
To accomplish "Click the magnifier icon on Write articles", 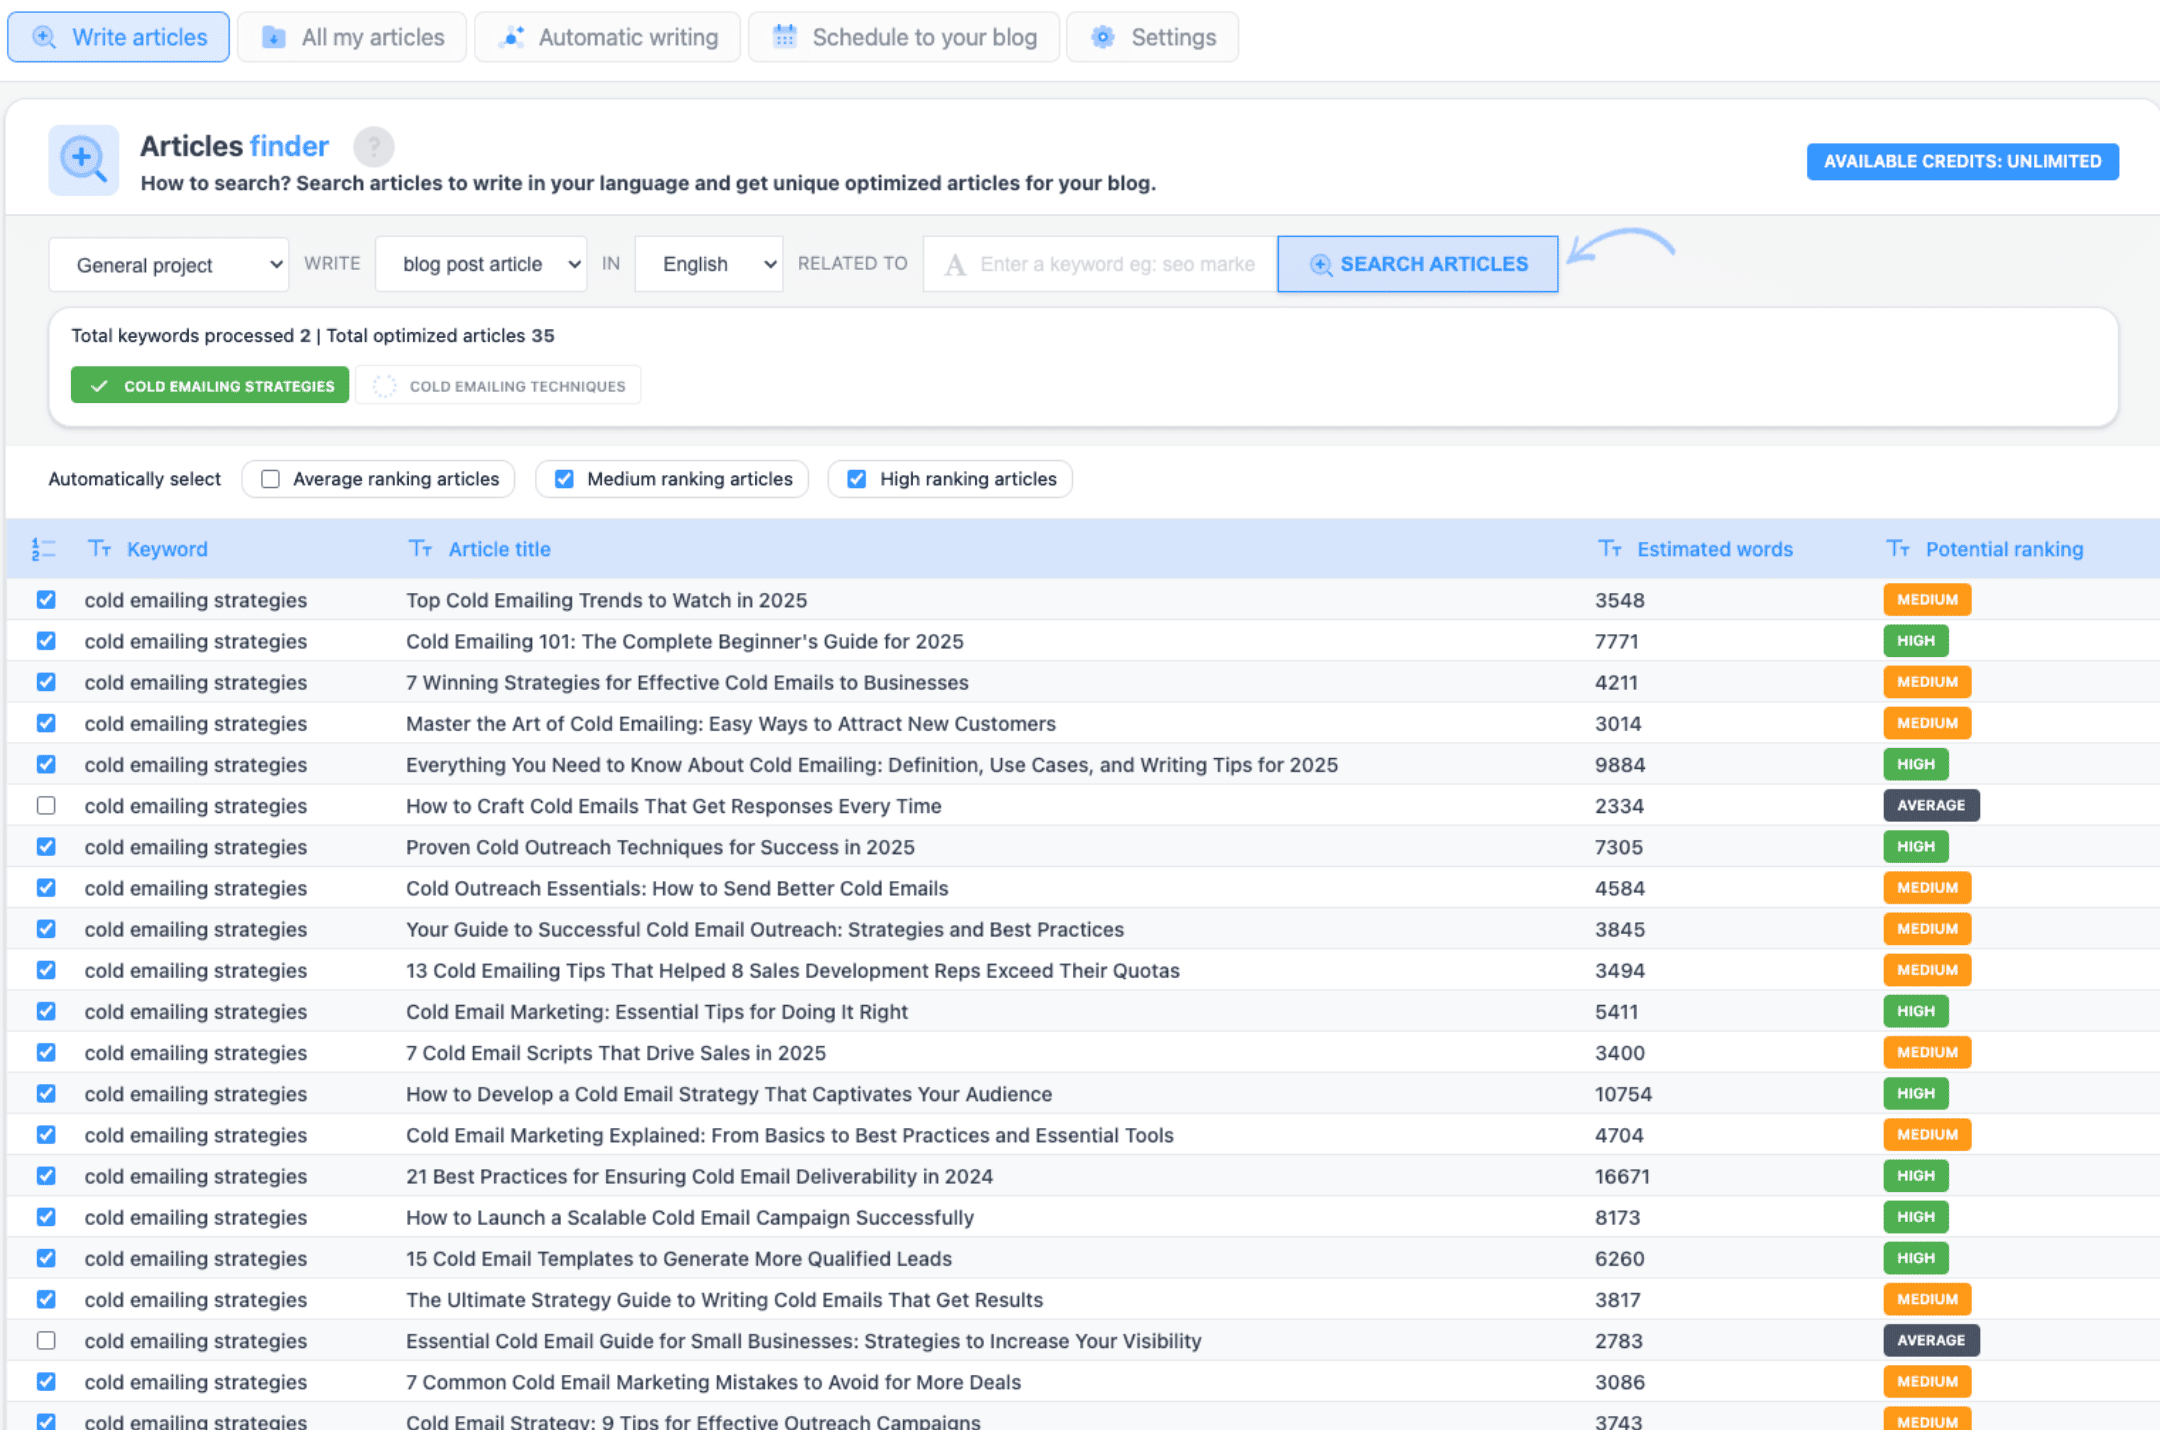I will (x=44, y=36).
